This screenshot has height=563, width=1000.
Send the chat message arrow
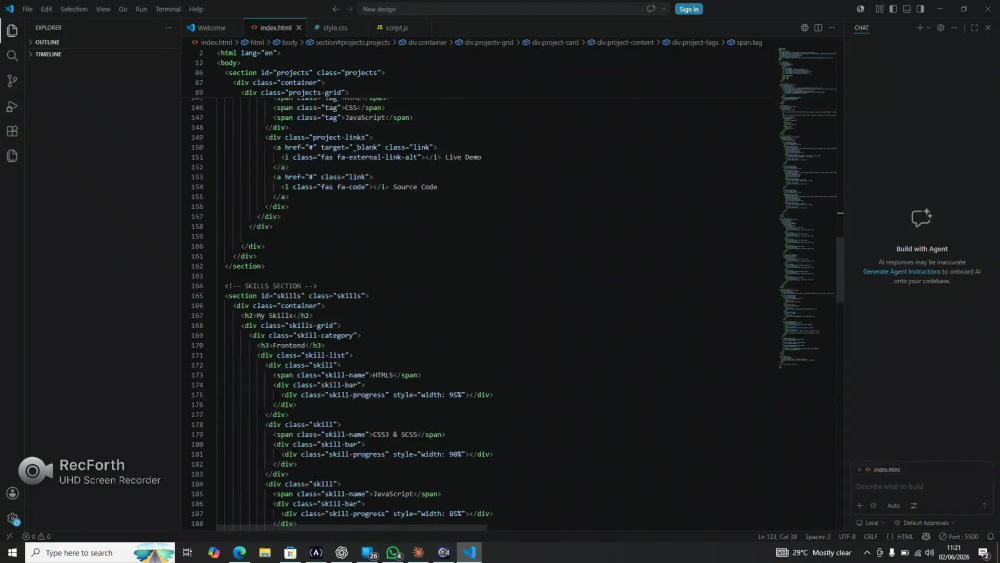pyautogui.click(x=984, y=506)
